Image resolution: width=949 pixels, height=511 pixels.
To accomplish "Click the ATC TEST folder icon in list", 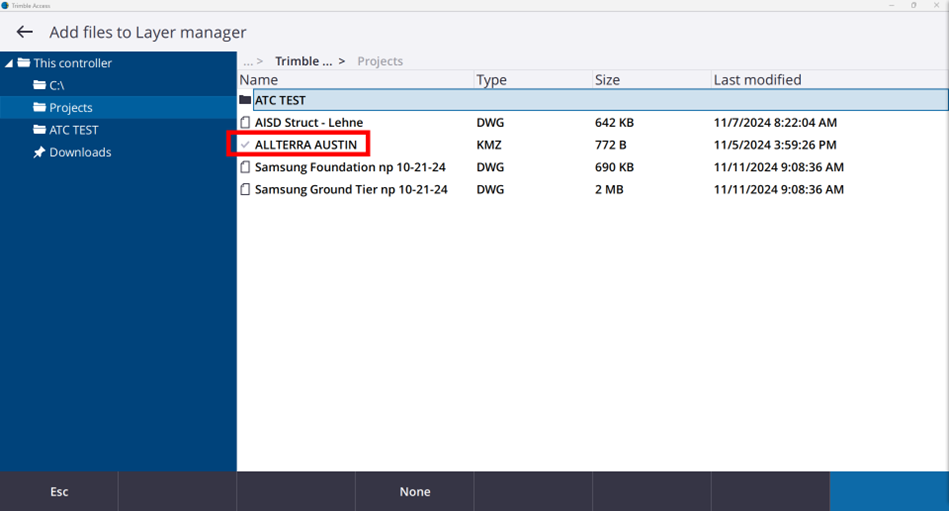I will tap(245, 100).
